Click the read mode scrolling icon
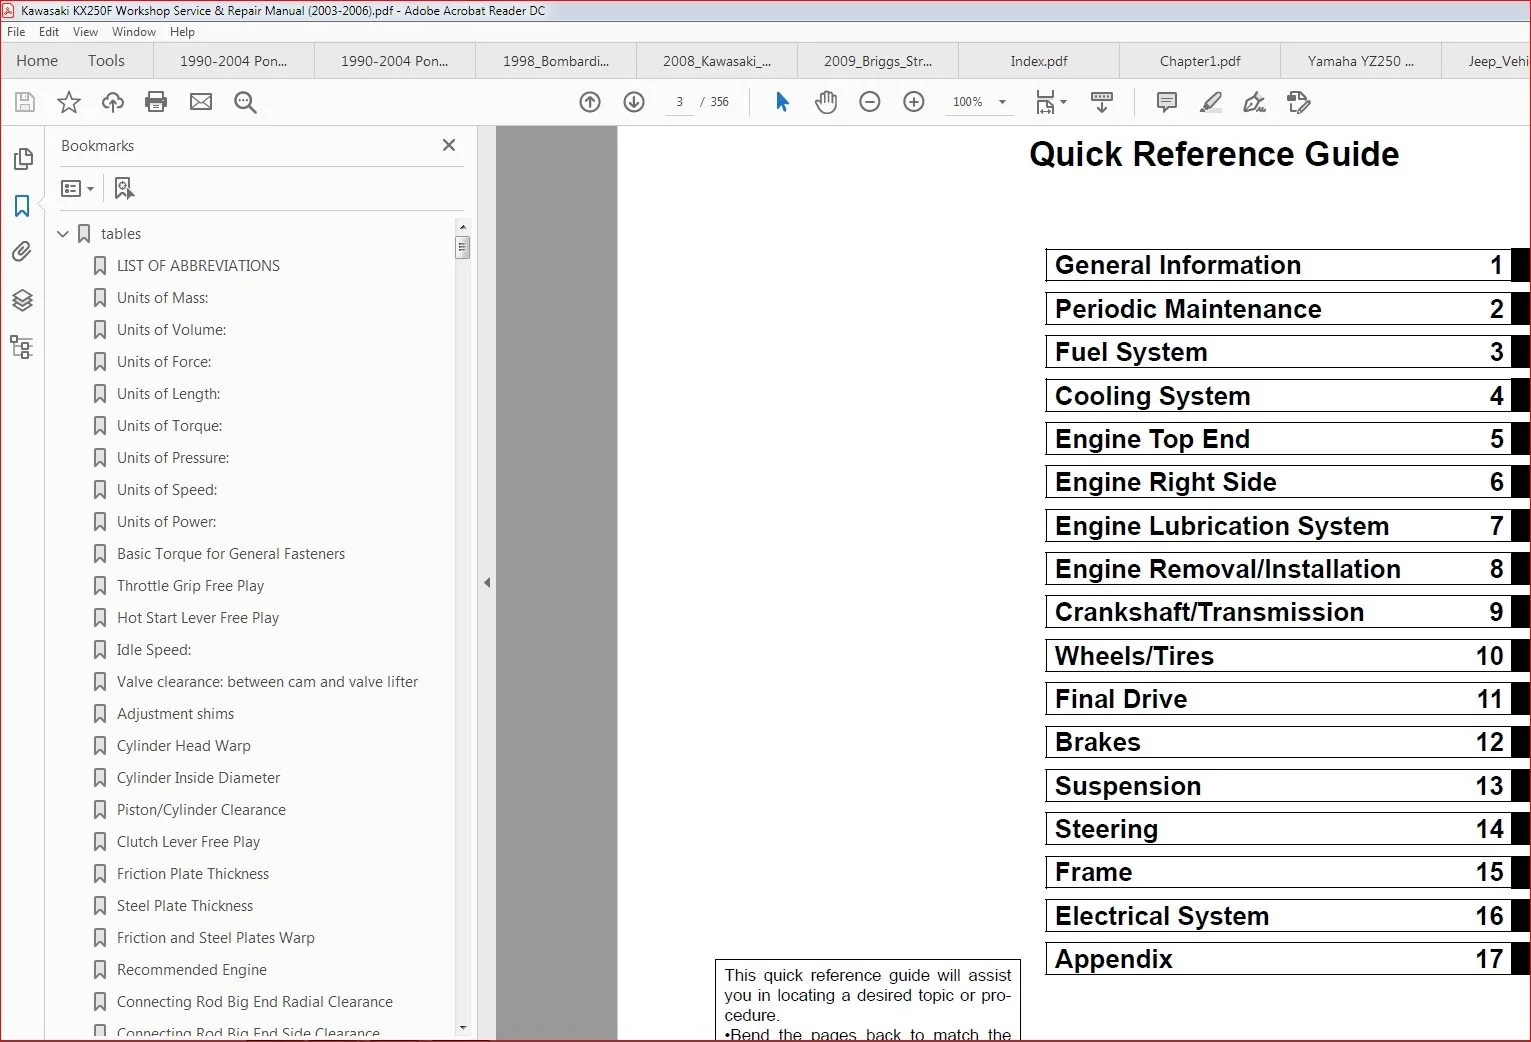The width and height of the screenshot is (1531, 1042). click(1102, 102)
